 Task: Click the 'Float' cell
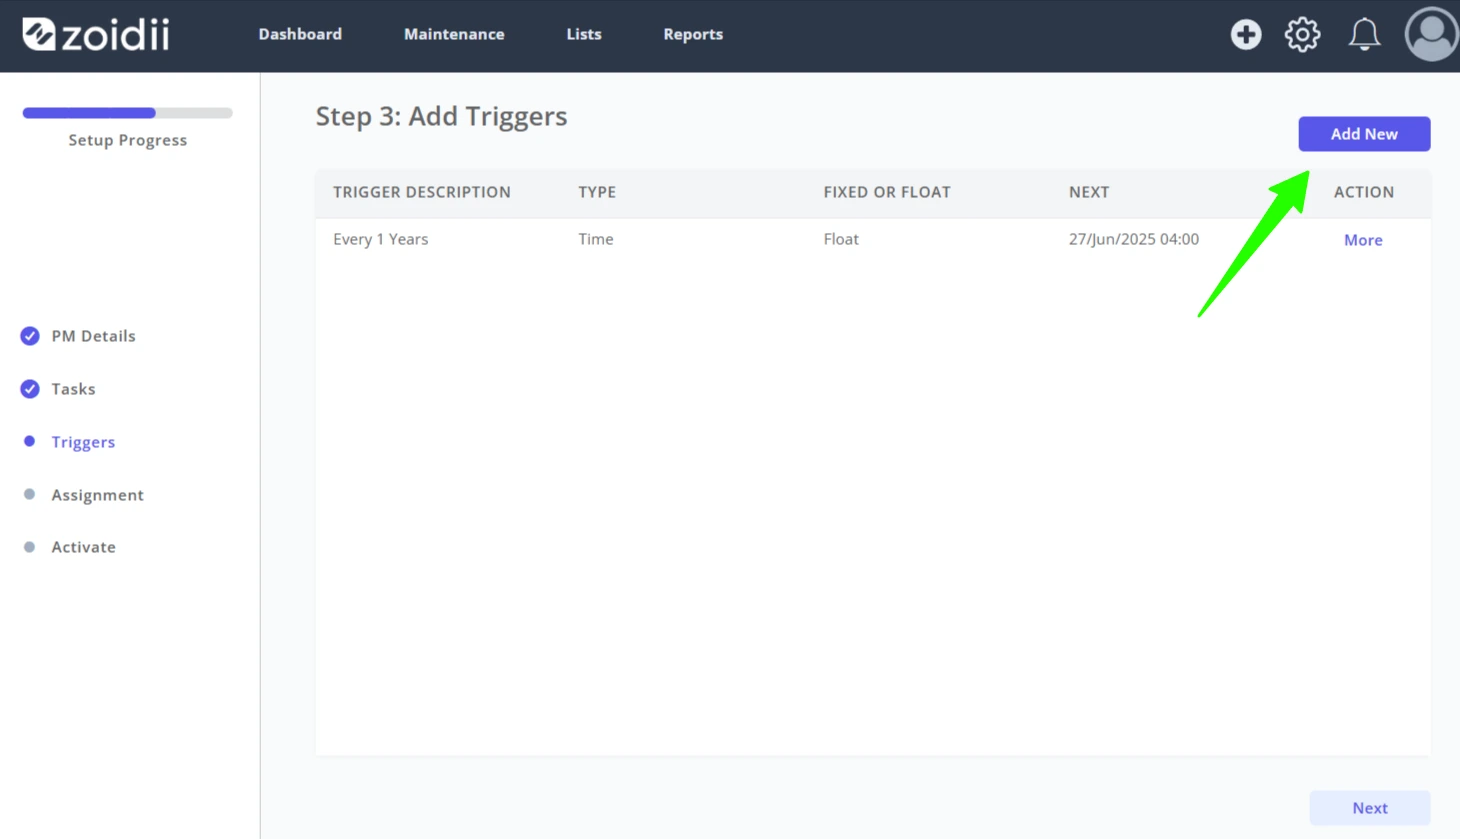point(841,239)
